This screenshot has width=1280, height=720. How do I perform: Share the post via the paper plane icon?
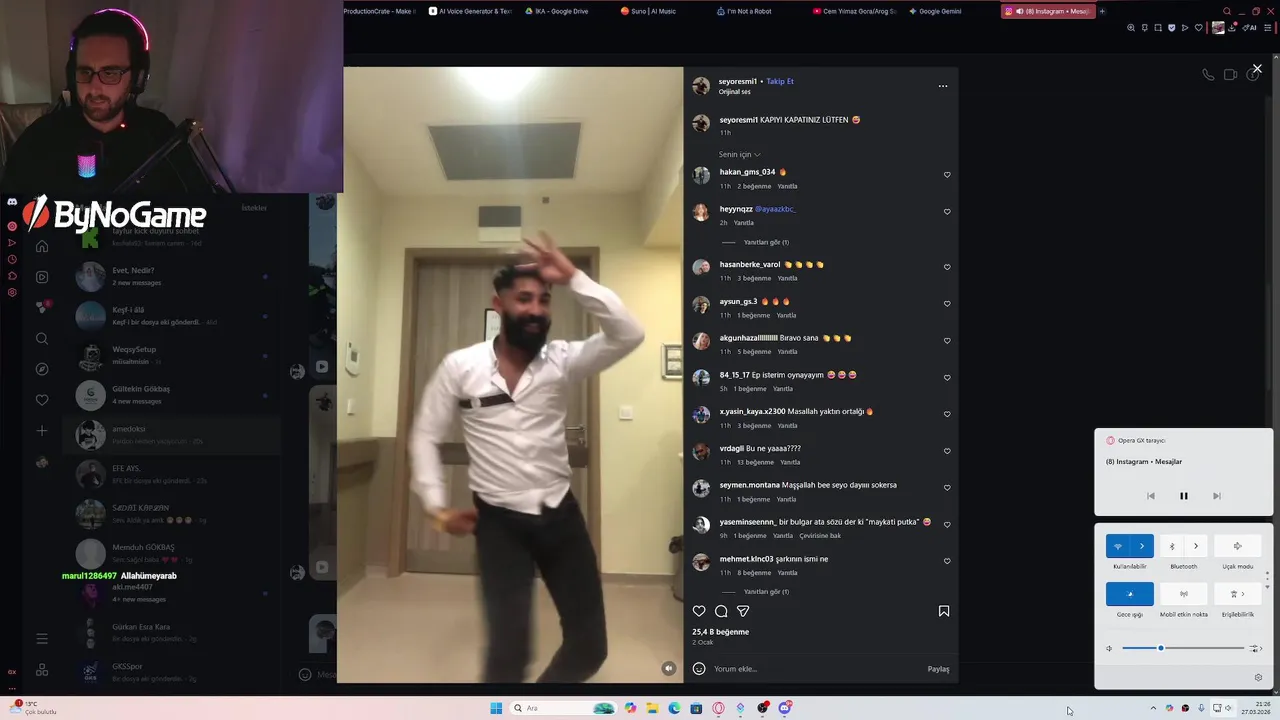point(743,611)
